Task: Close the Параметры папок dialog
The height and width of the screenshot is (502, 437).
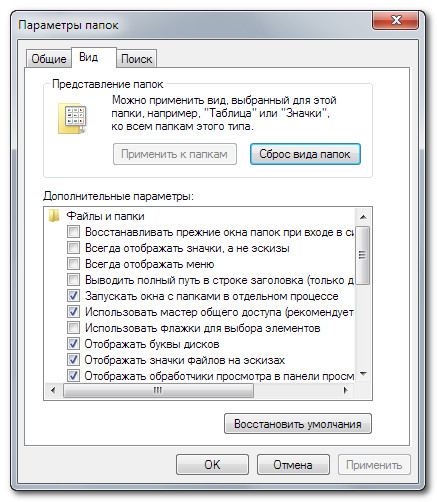Action: pyautogui.click(x=395, y=21)
